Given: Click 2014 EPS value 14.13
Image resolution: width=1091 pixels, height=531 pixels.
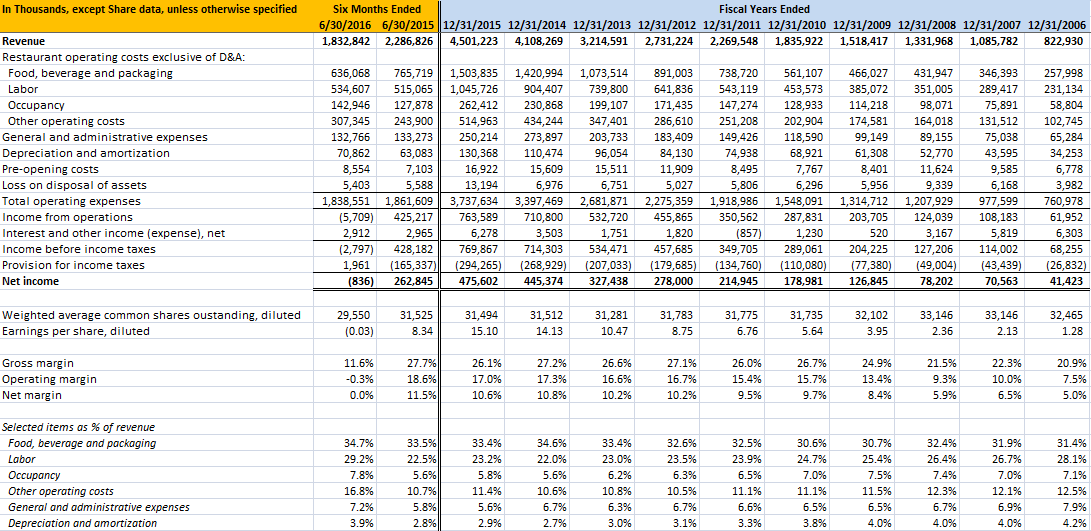Looking at the screenshot, I should (550, 331).
